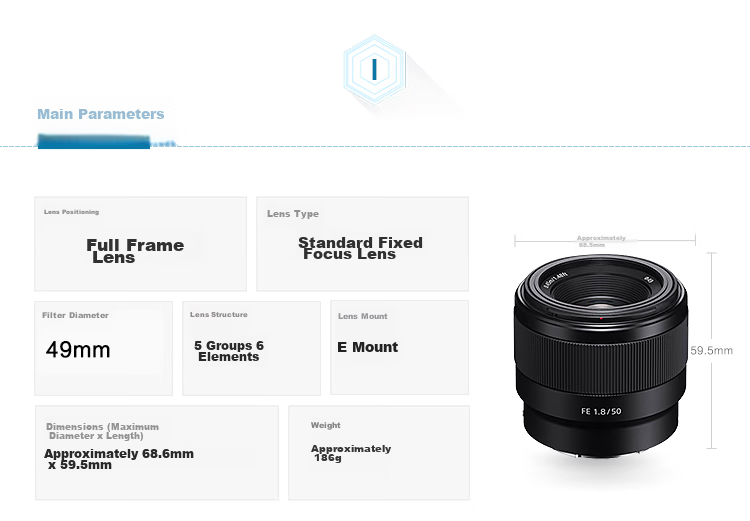Click the 5 Groups 6 Elements text

tap(229, 351)
